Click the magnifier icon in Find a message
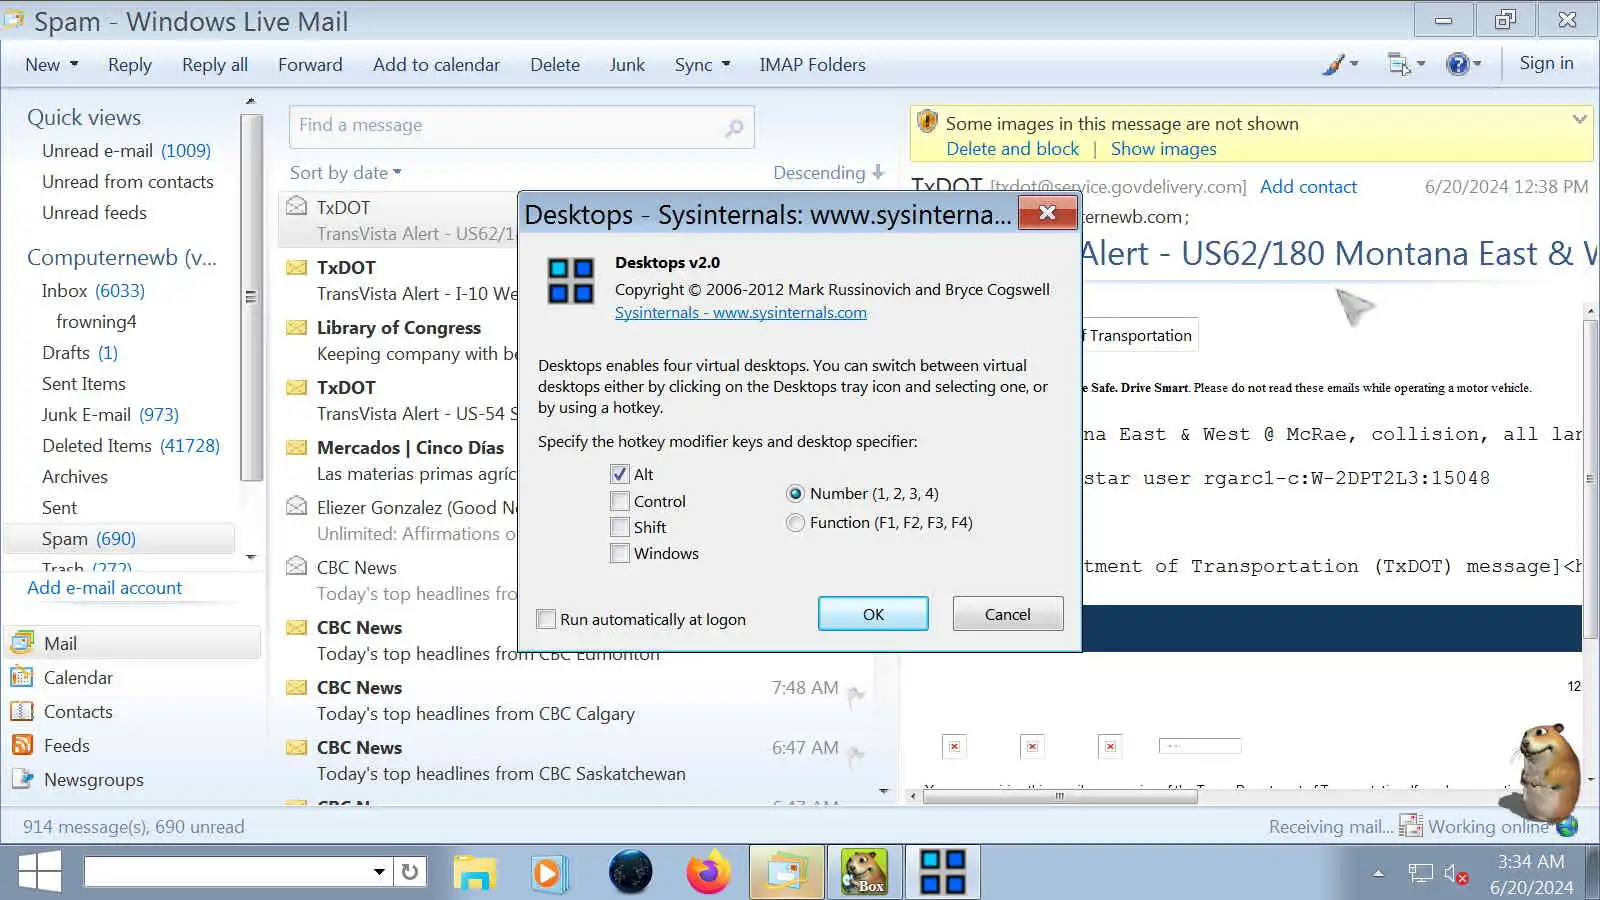This screenshot has height=900, width=1600. [x=734, y=127]
